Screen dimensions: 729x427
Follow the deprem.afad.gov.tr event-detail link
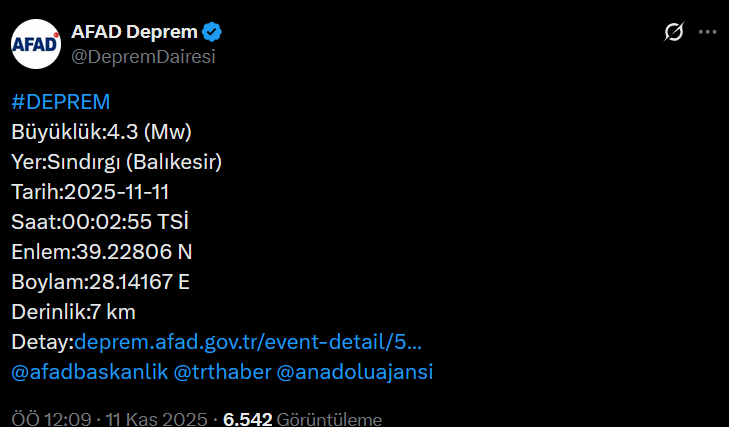pyautogui.click(x=248, y=342)
